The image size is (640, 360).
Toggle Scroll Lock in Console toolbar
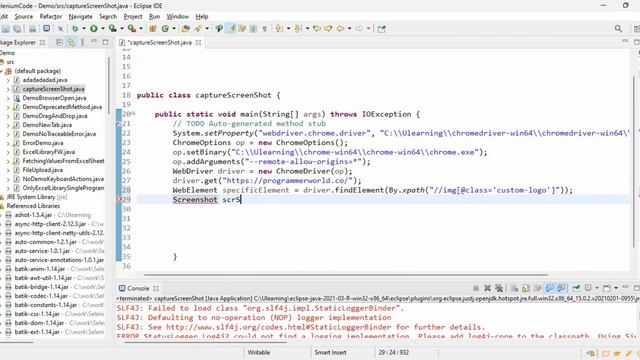coord(526,288)
